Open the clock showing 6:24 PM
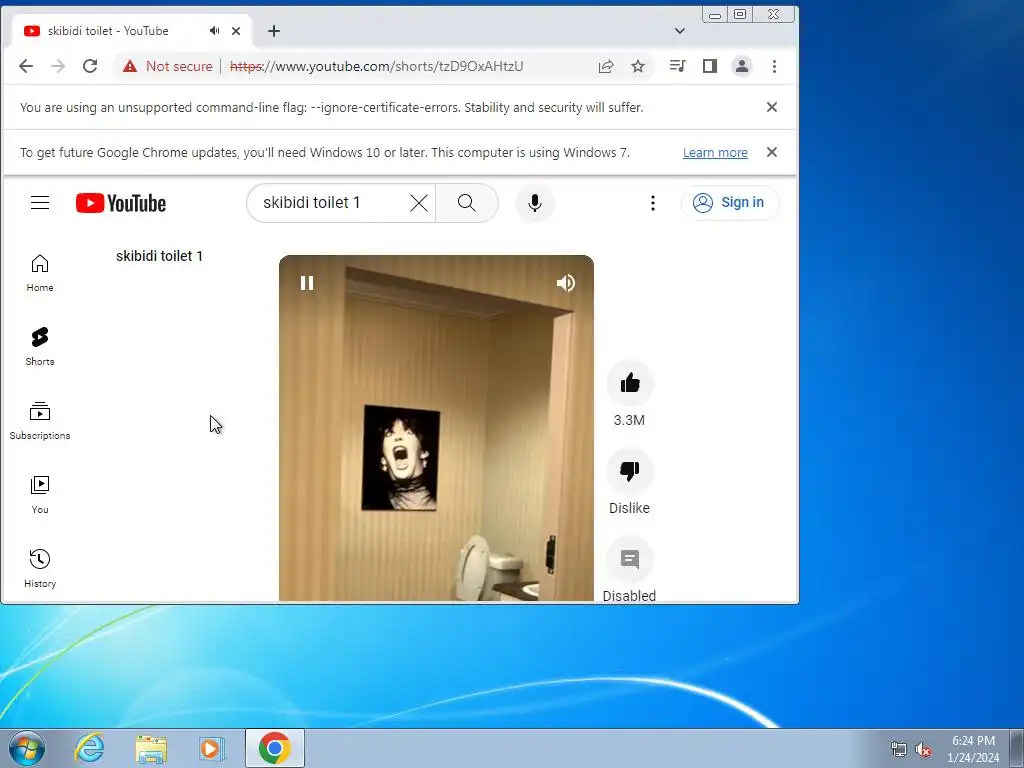This screenshot has width=1024, height=768. (x=973, y=749)
